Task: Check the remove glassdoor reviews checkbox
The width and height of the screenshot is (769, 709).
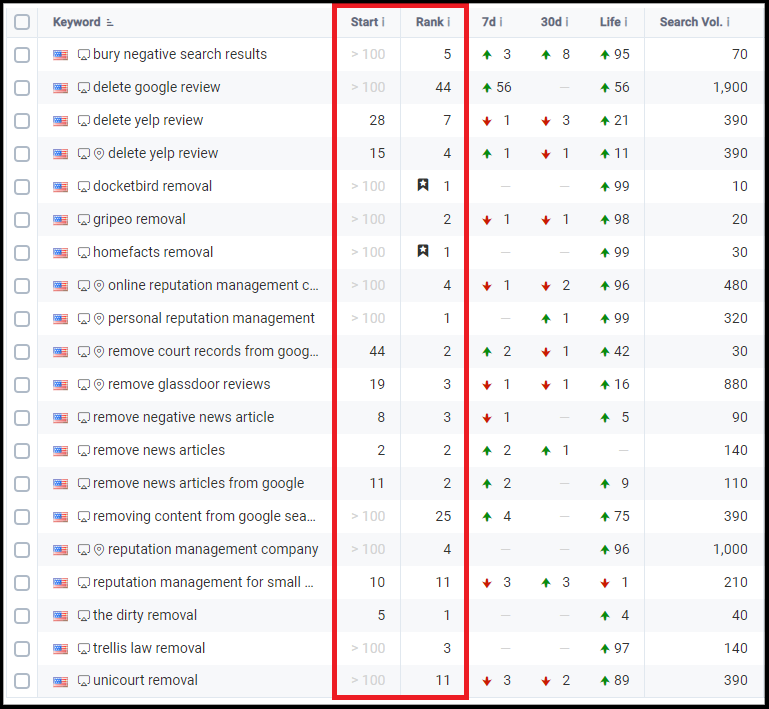Action: coord(22,385)
